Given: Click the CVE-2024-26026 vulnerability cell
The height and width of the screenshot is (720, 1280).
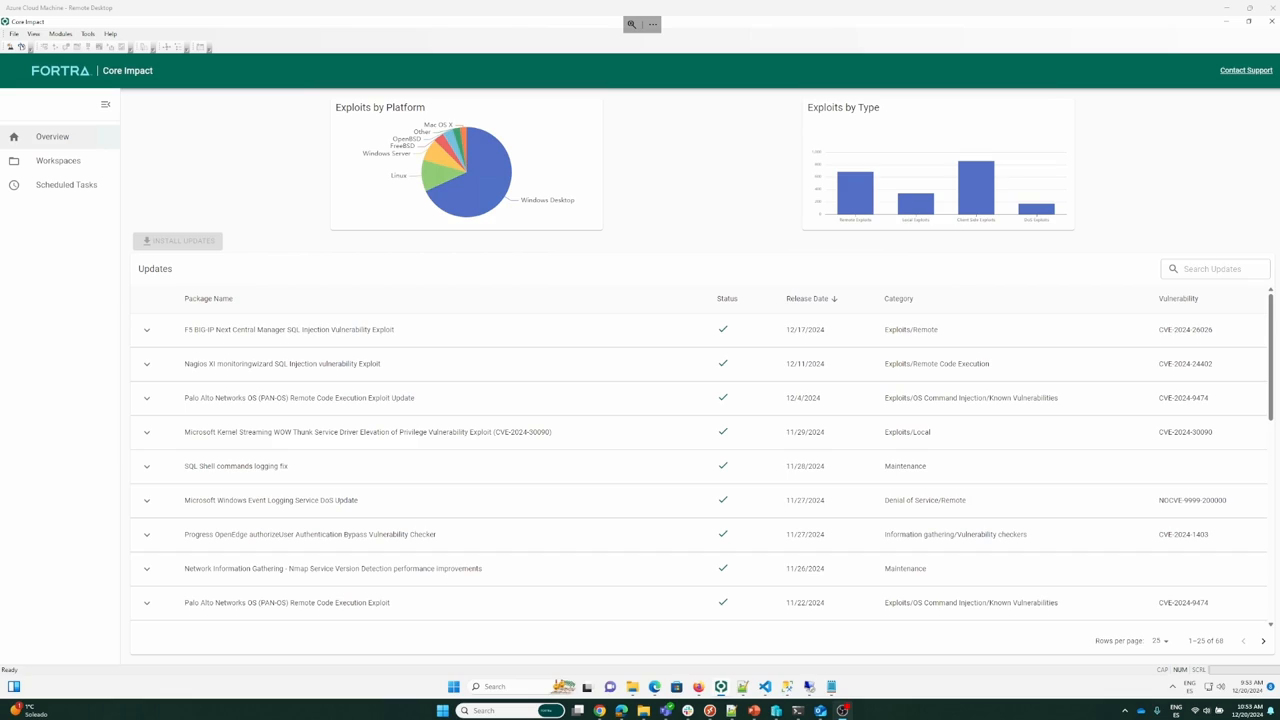Looking at the screenshot, I should (1185, 330).
